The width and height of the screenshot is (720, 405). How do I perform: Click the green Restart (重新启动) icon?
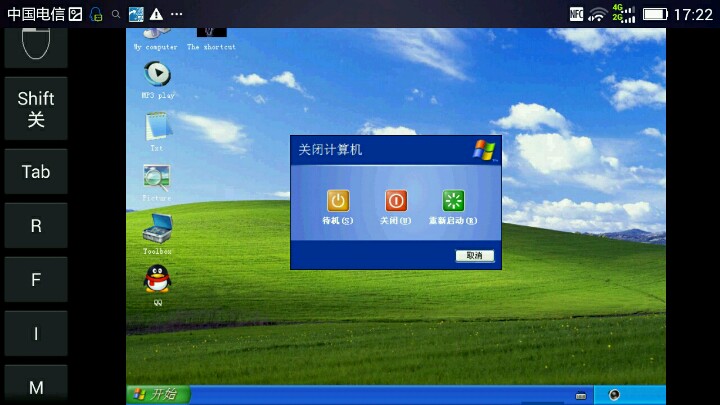[453, 201]
